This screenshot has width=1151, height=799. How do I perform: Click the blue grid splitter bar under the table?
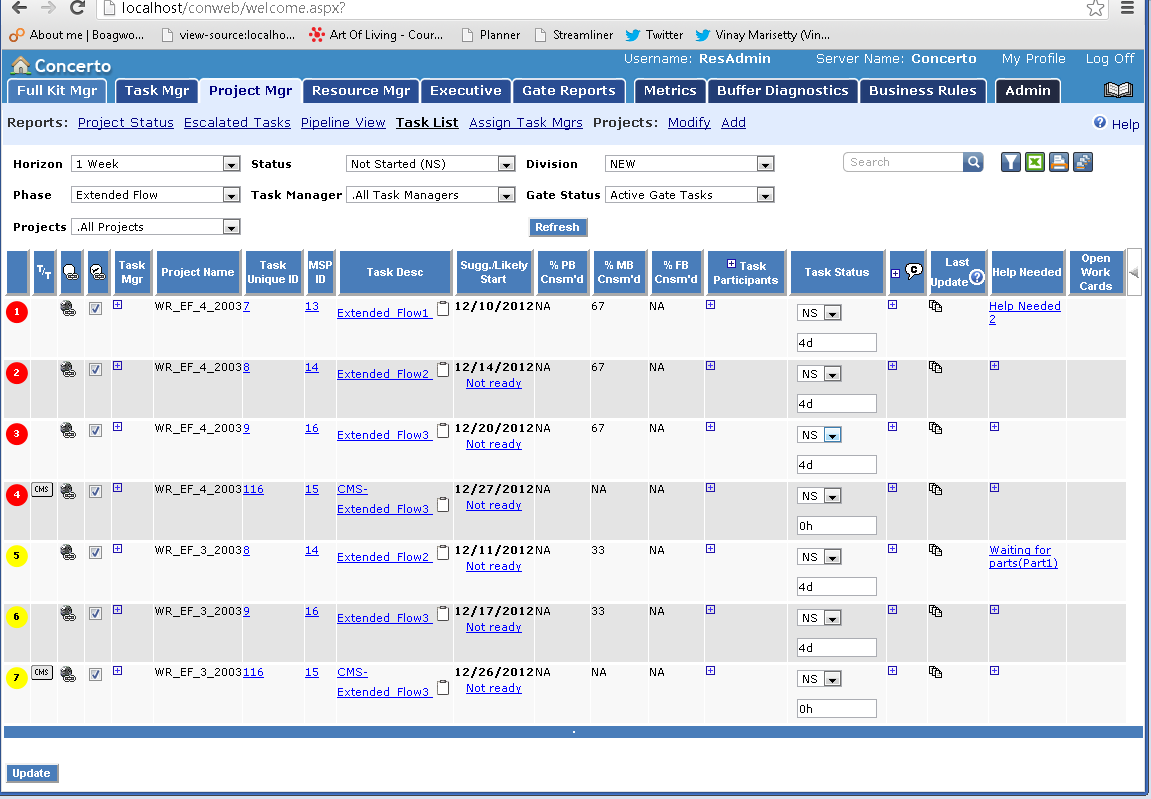coord(573,732)
